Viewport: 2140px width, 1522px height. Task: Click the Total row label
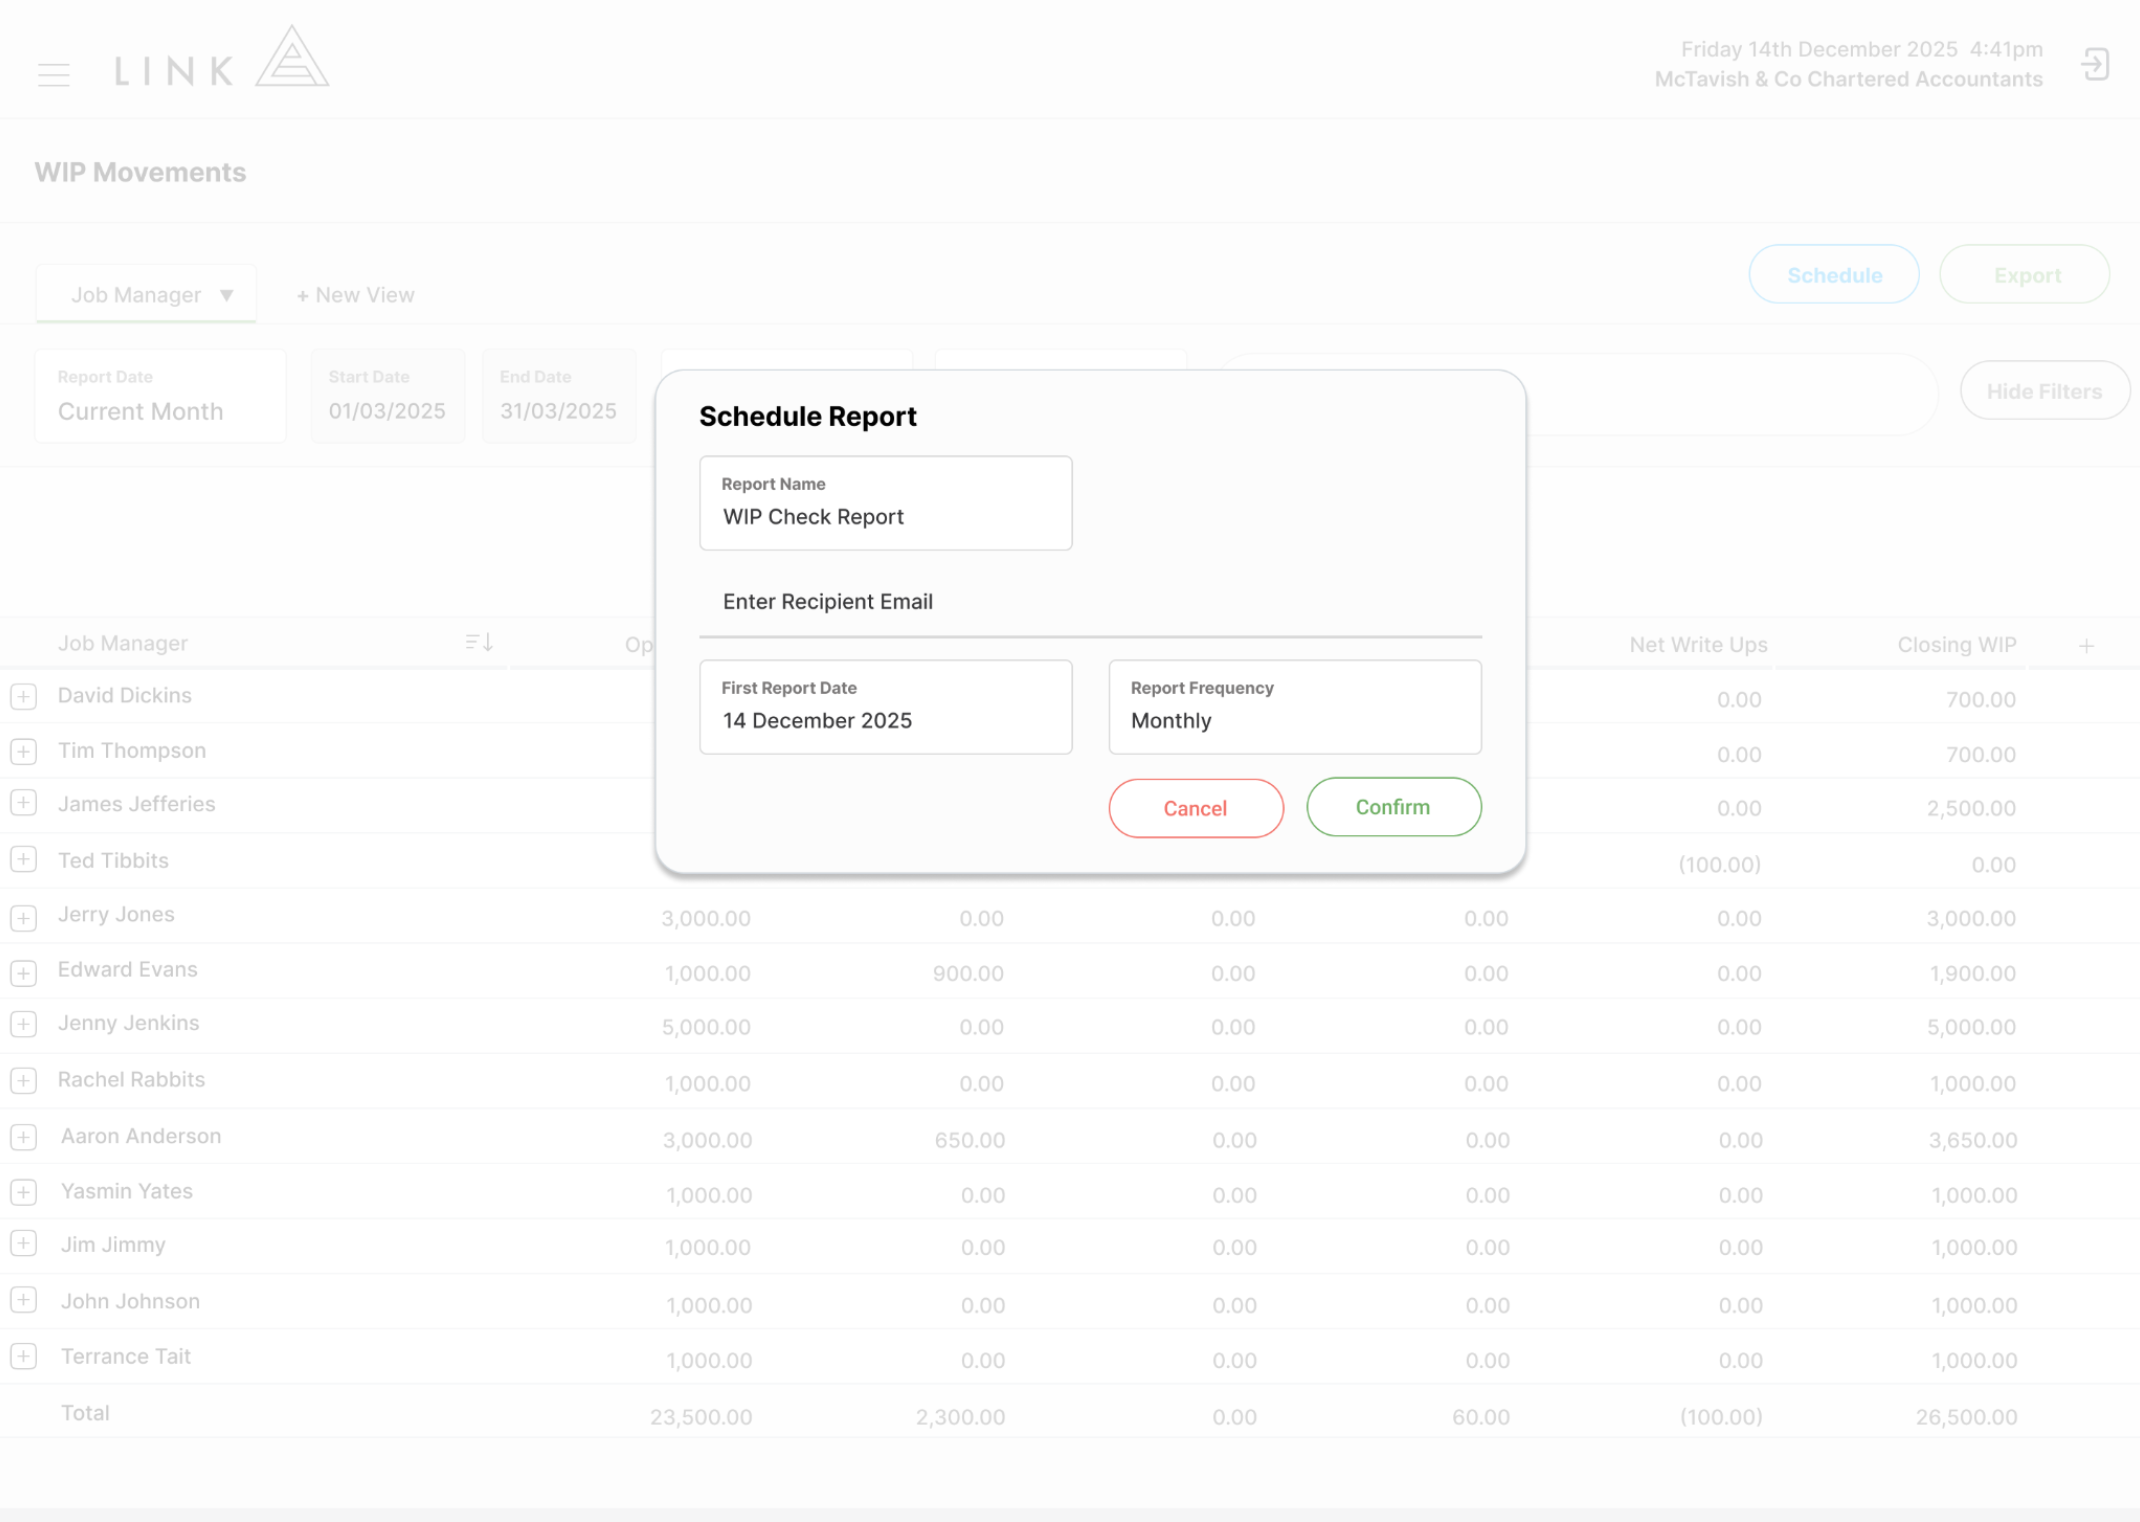(x=85, y=1413)
